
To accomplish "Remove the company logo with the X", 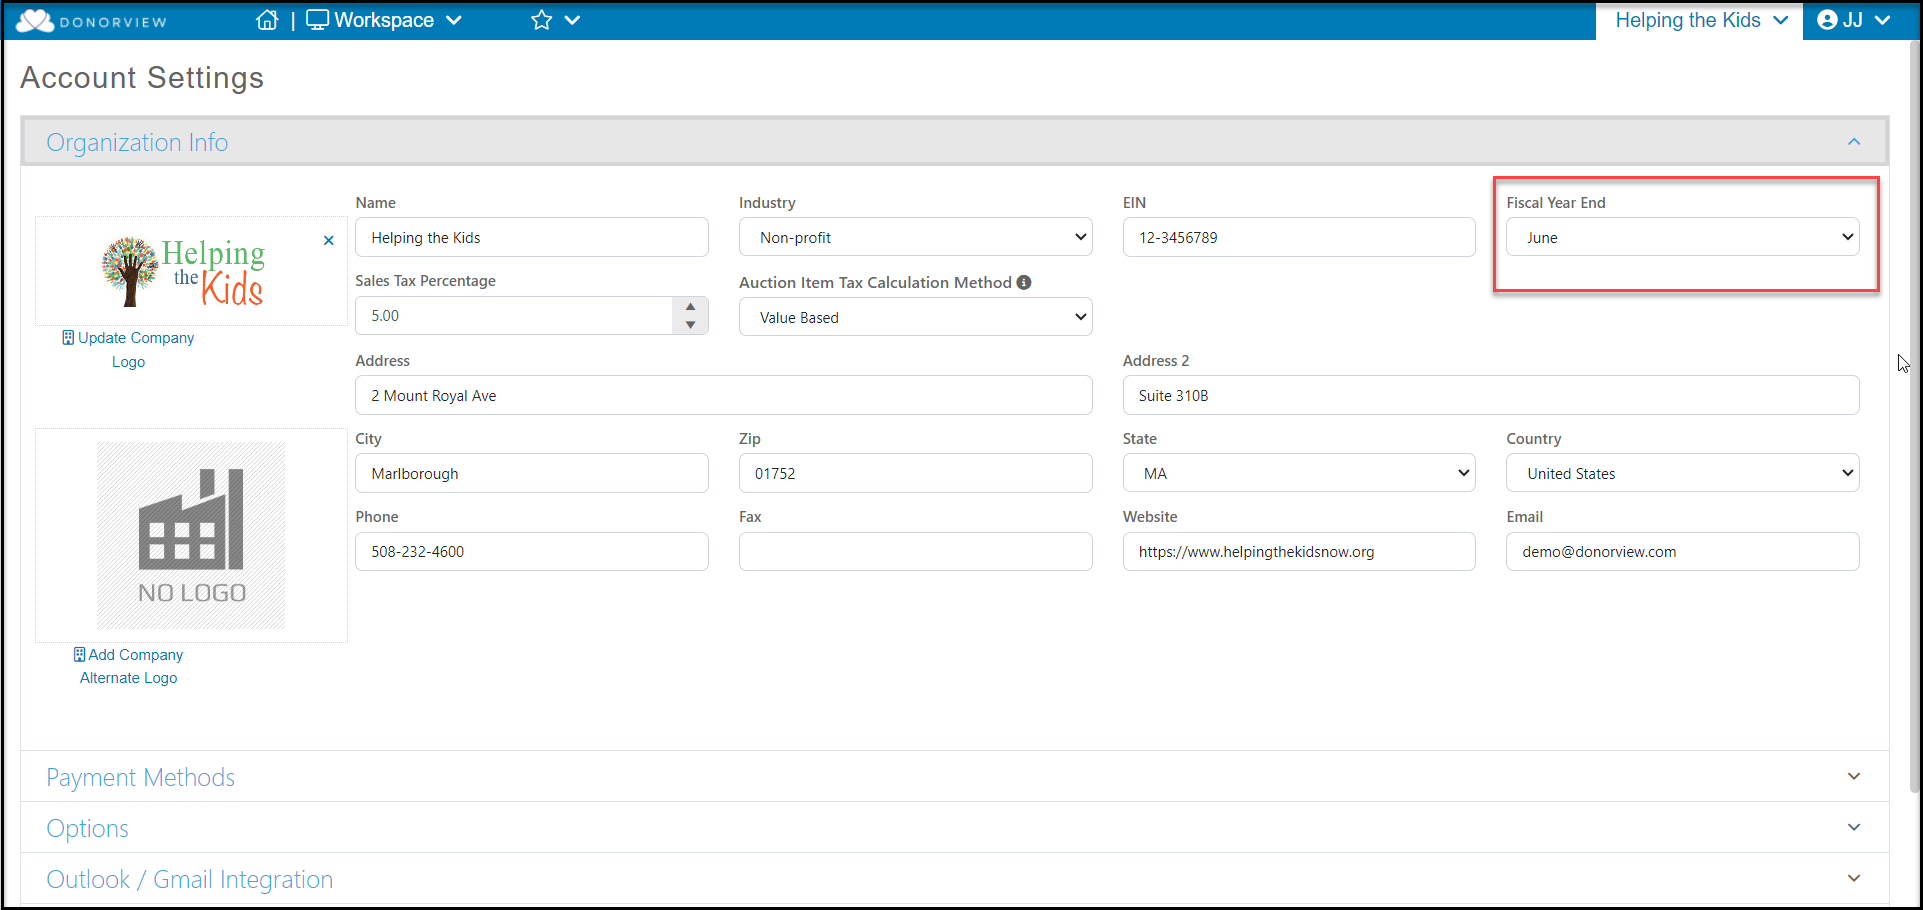I will point(329,241).
